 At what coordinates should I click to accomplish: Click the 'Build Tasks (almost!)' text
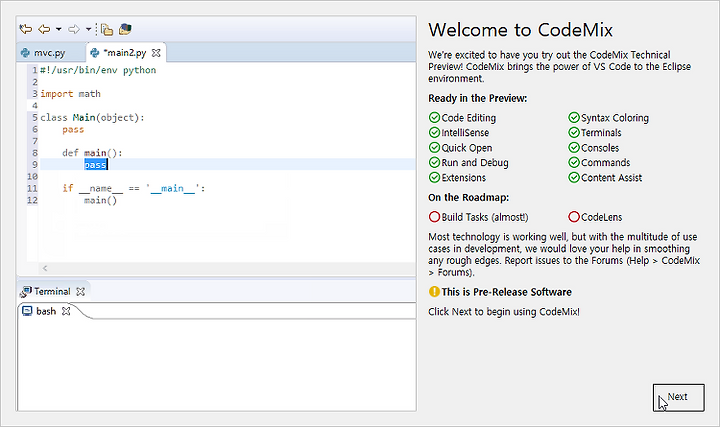pyautogui.click(x=485, y=217)
